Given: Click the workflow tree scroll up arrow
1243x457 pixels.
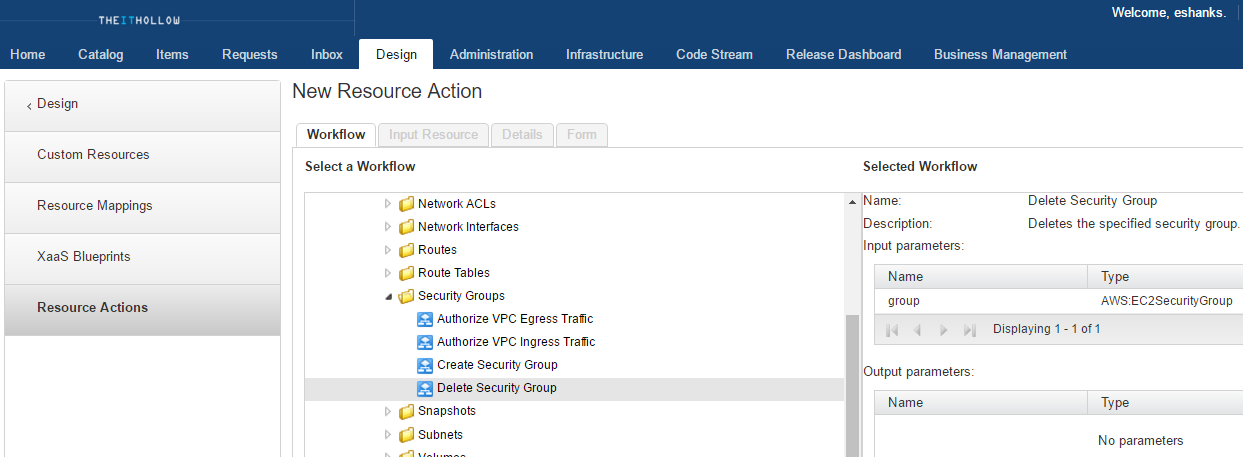Looking at the screenshot, I should click(x=852, y=201).
